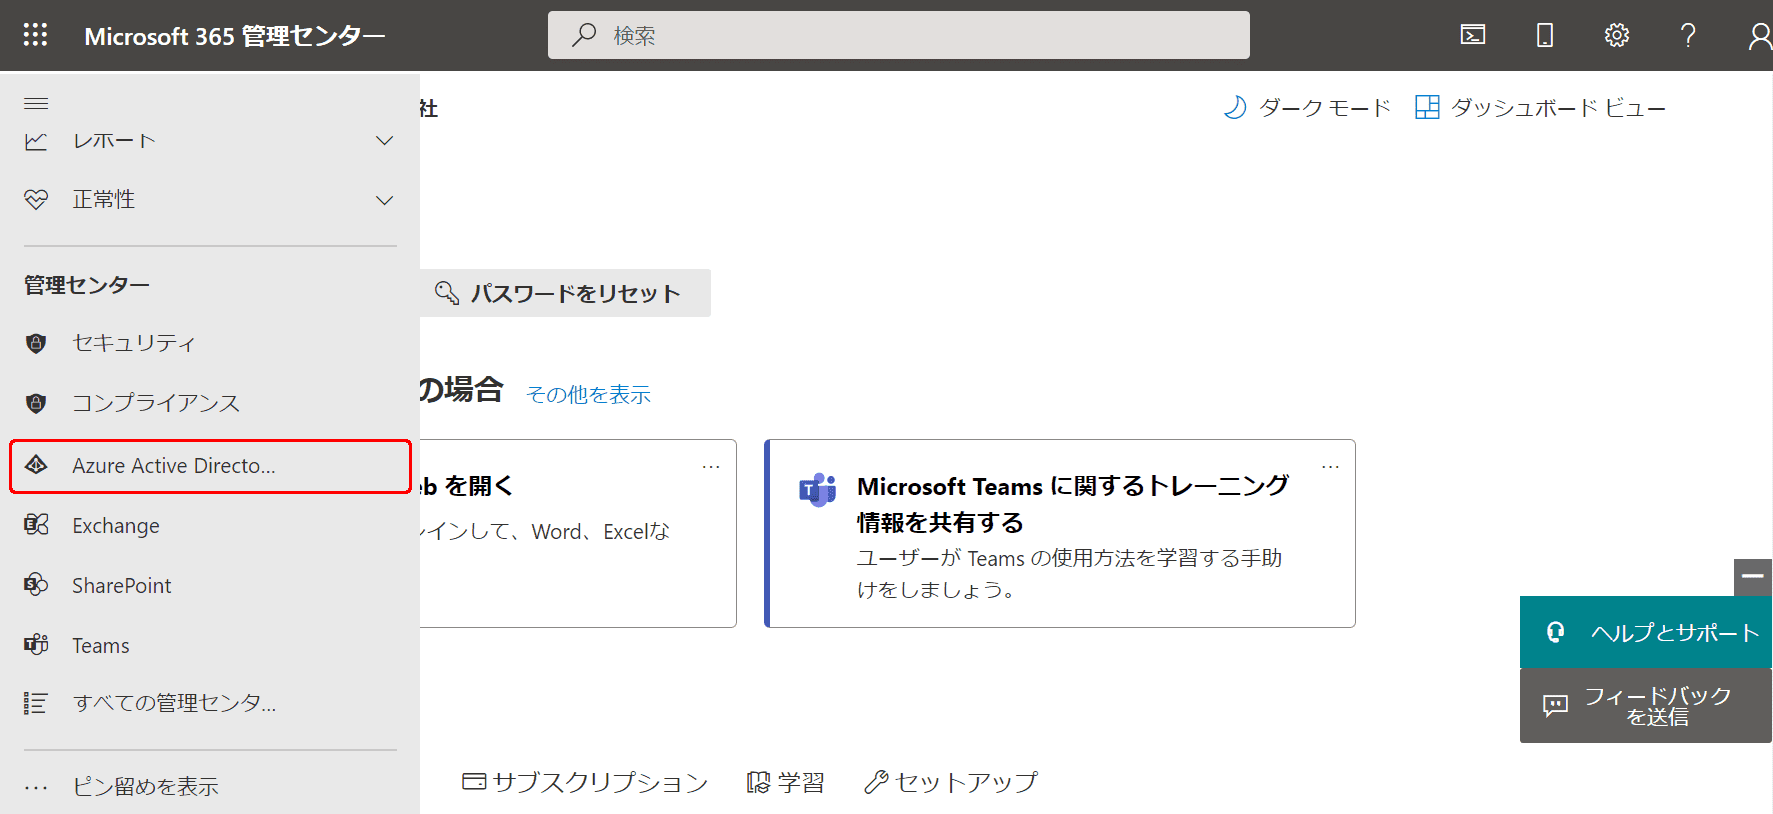Click the show pinned ellipsis icon
The image size is (1773, 814).
[x=36, y=787]
